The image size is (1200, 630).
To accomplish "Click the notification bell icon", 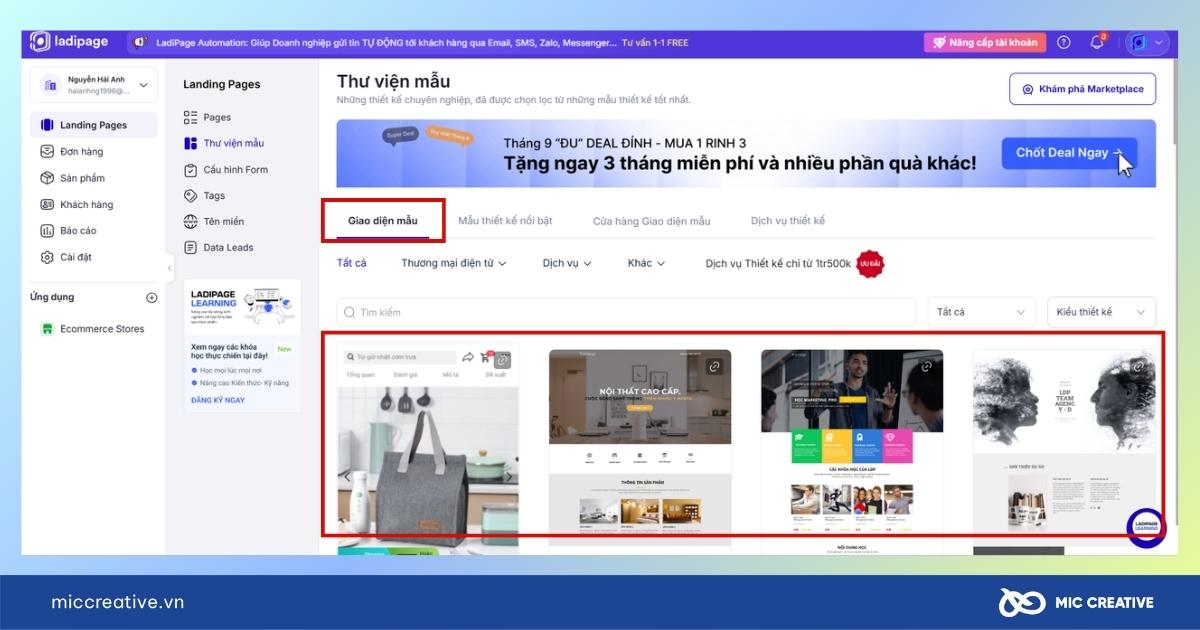I will (1097, 43).
